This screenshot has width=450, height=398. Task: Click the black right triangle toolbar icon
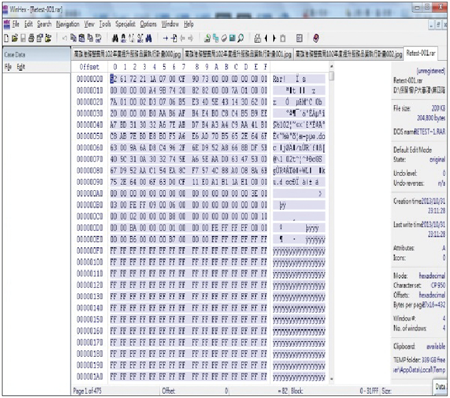[x=274, y=39]
